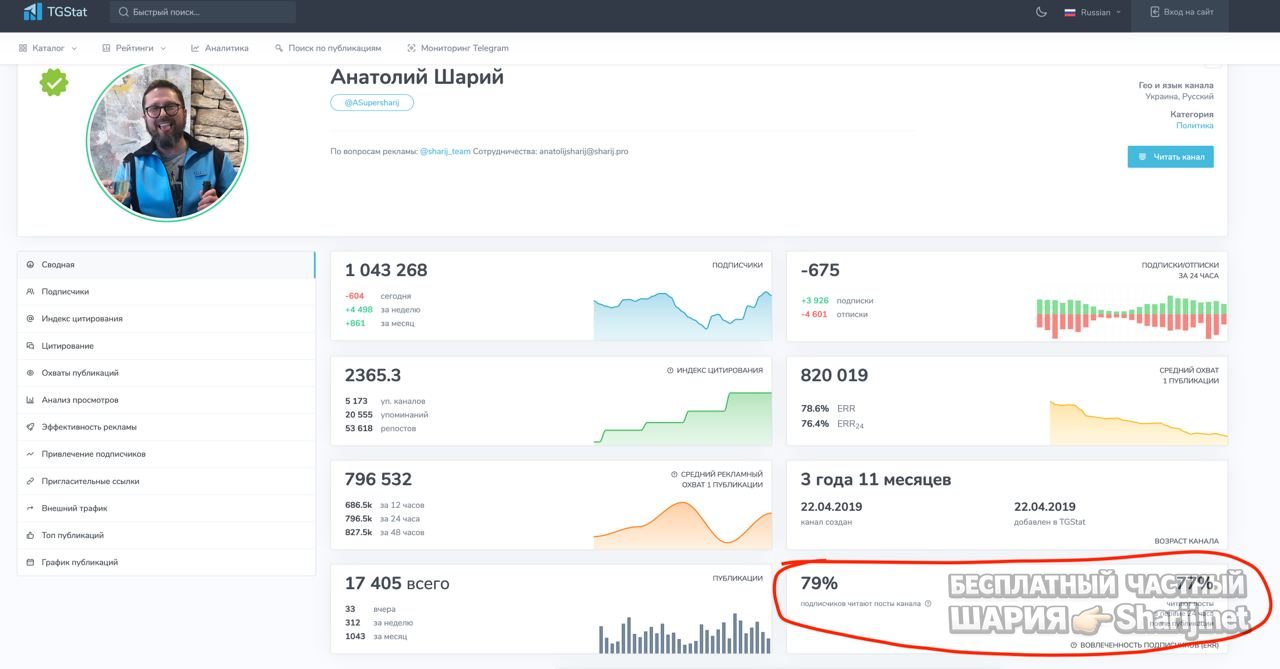Click the 17 405 всего publications value
Viewport: 1280px width, 669px height.
(x=397, y=583)
